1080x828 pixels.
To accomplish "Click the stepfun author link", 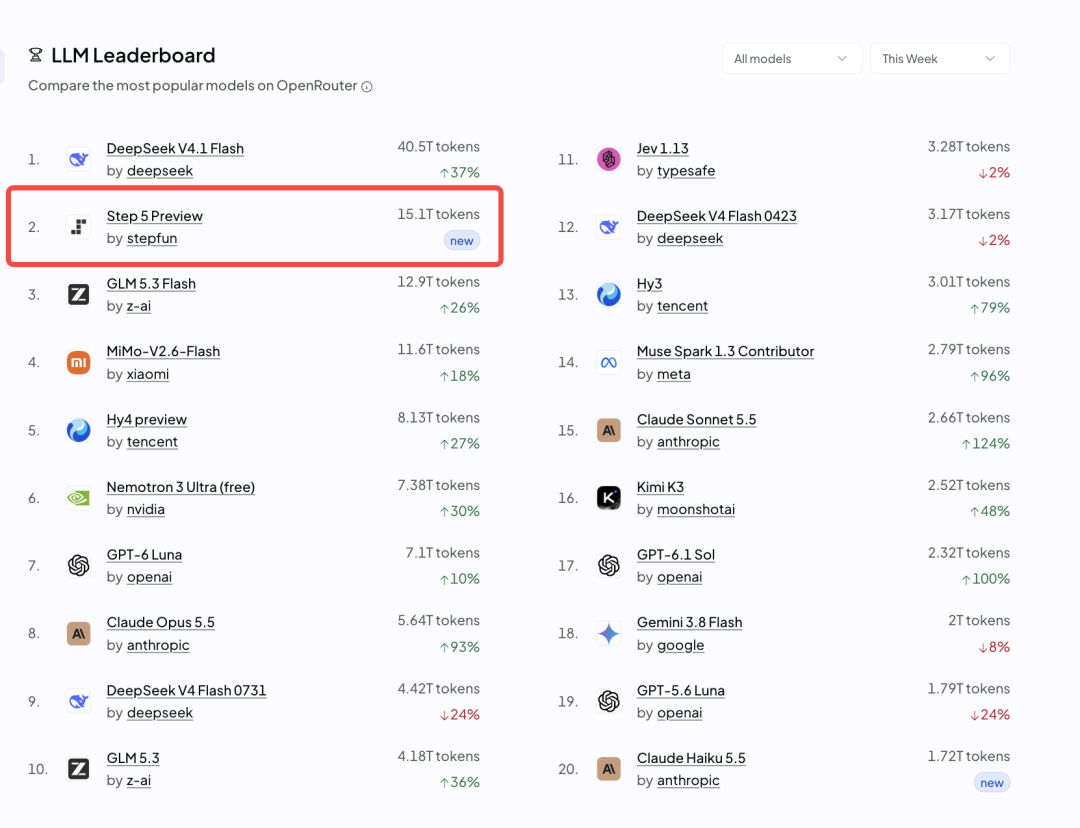I will click(x=152, y=238).
